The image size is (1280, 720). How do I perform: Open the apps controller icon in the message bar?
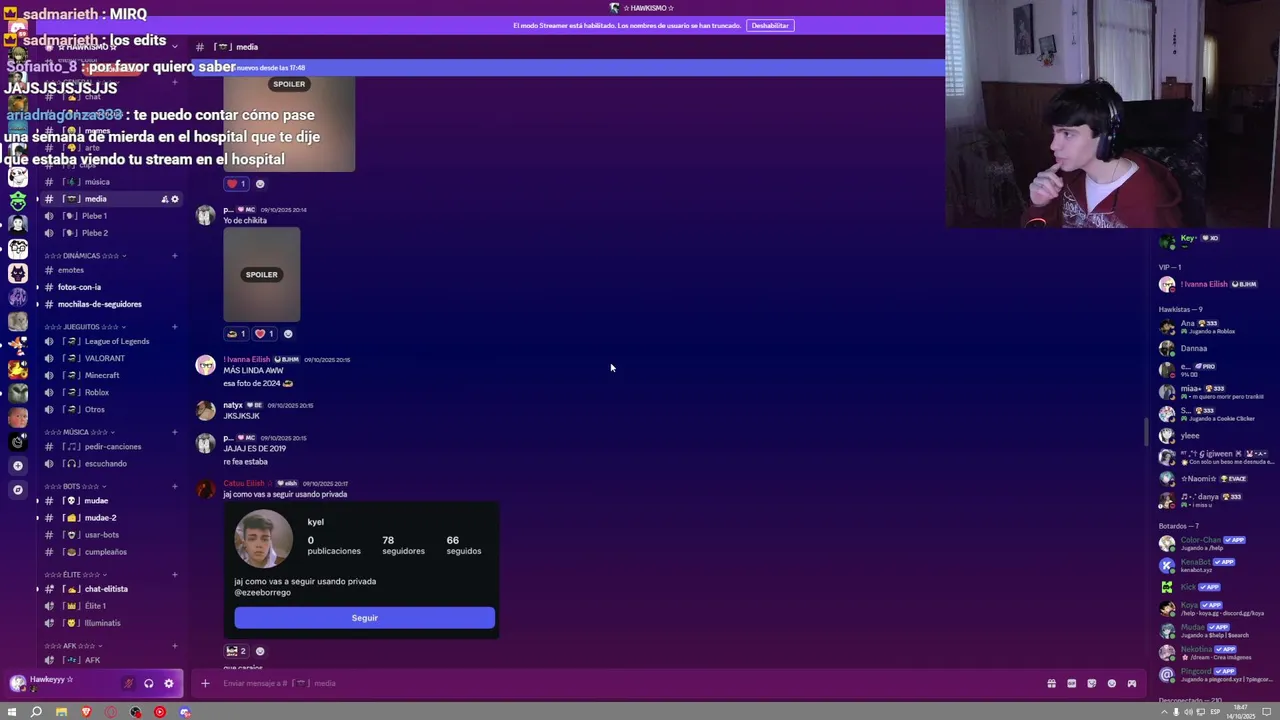point(1131,683)
